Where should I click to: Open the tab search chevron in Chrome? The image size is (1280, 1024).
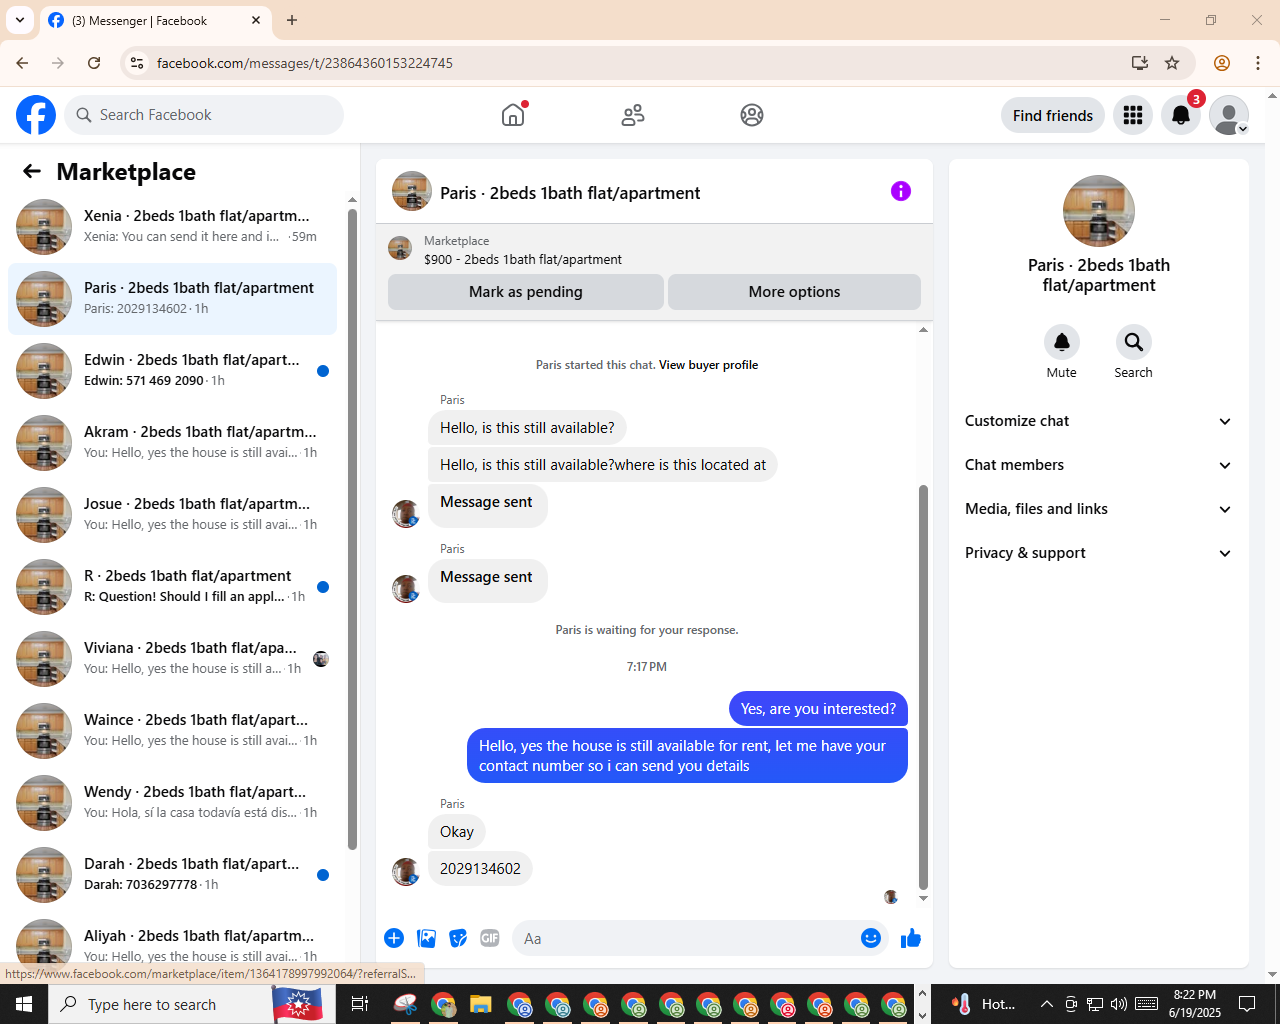click(x=20, y=20)
